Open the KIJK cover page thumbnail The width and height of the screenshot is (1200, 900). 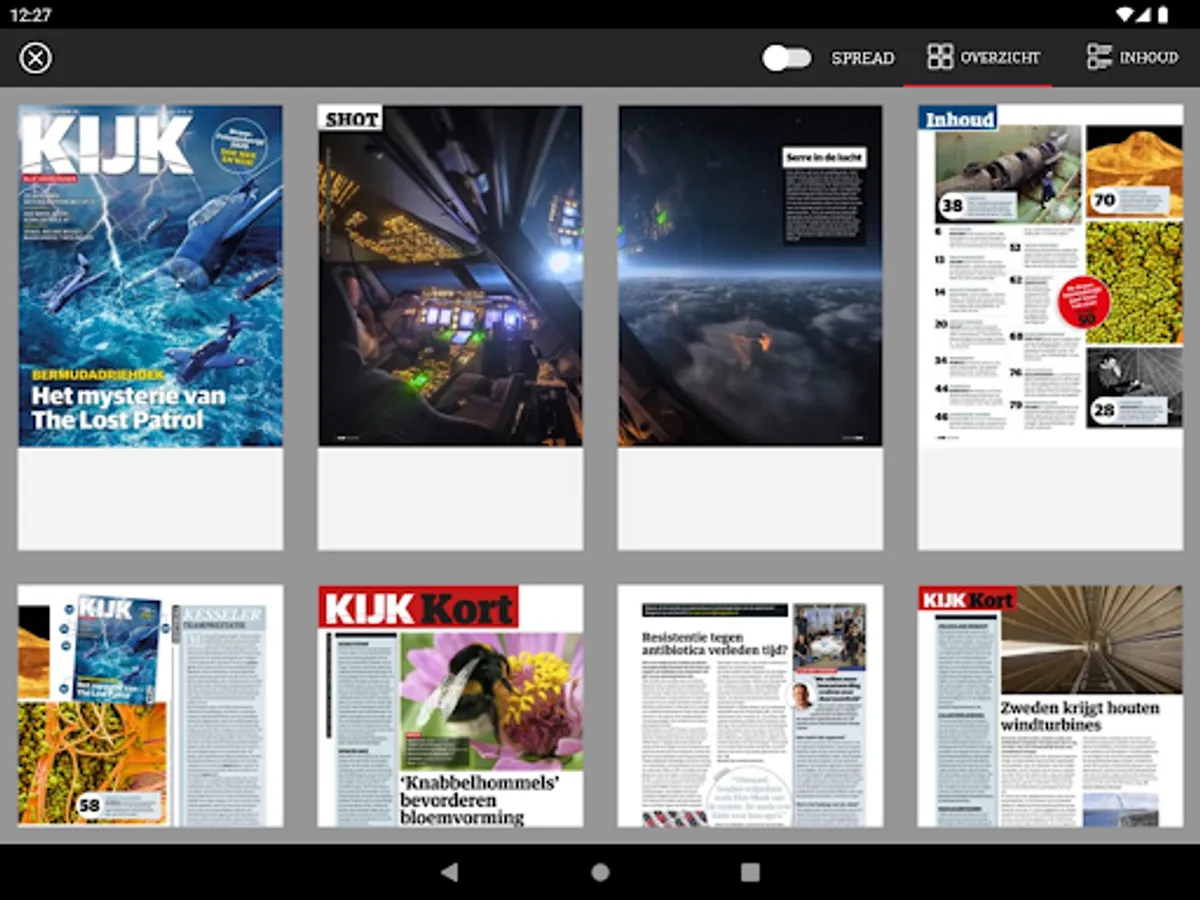click(x=150, y=327)
